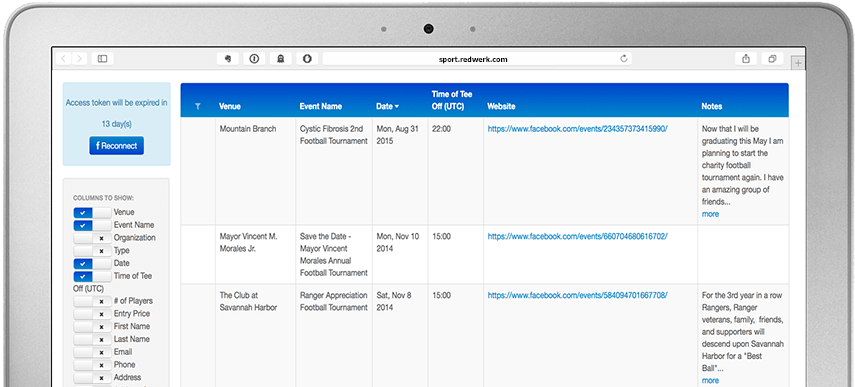Enable the Organization column toggle

coord(92,238)
